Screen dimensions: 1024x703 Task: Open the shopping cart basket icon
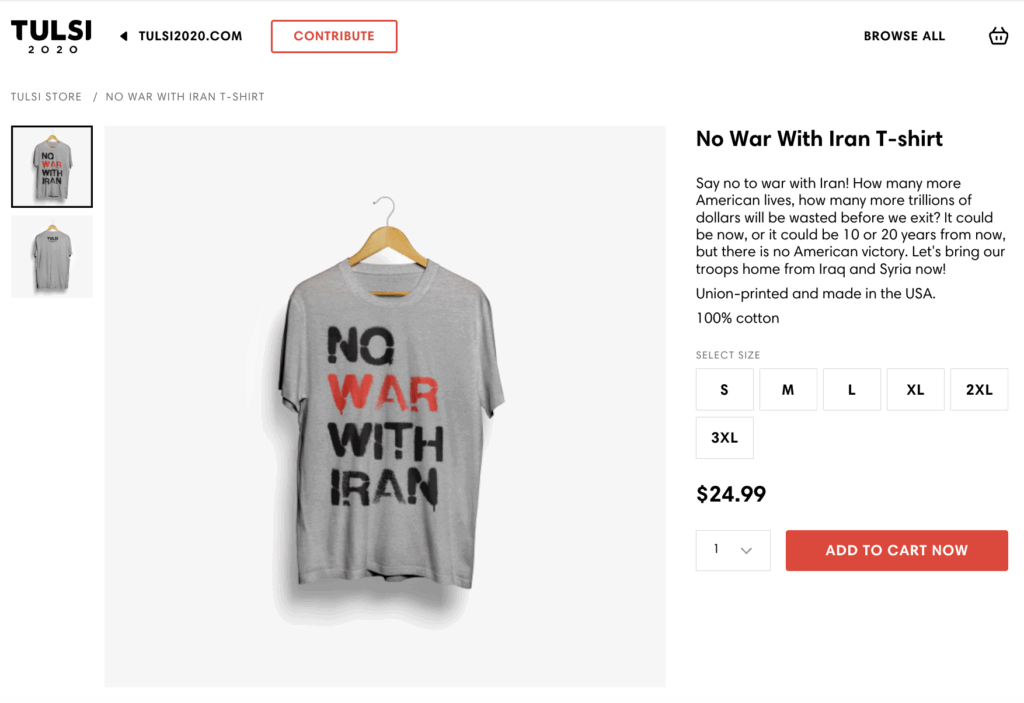click(x=998, y=36)
